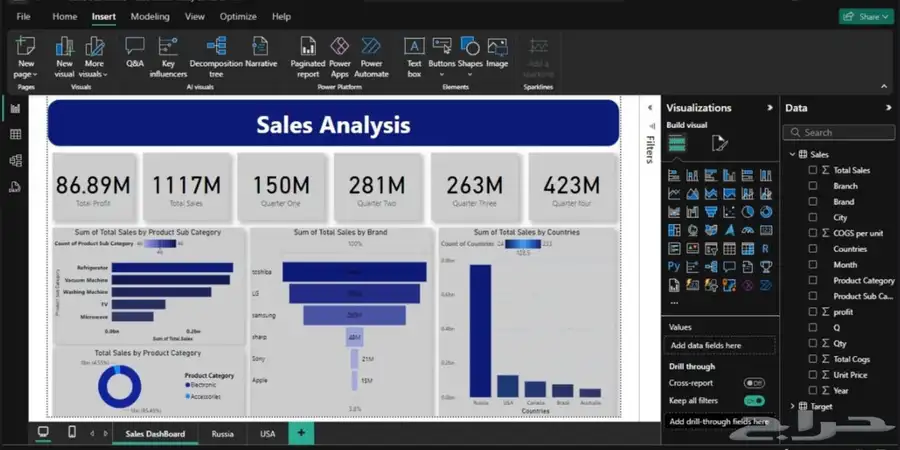Open the File menu
Screen dimensions: 900x450
pyautogui.click(x=24, y=17)
